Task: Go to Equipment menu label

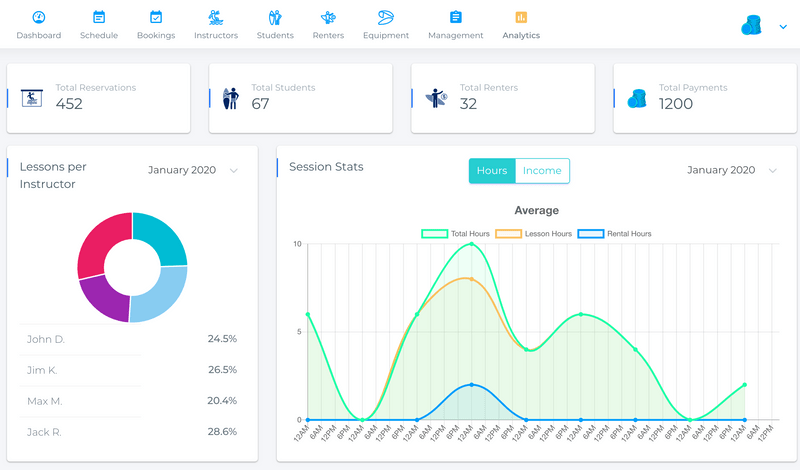Action: tap(386, 35)
